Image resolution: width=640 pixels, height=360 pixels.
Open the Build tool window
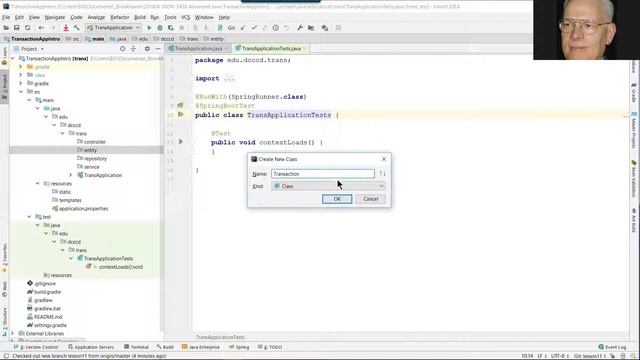tap(165, 347)
